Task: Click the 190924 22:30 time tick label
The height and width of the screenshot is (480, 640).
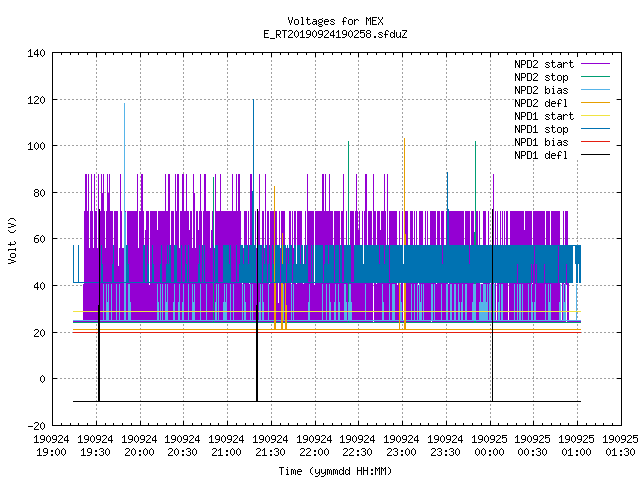Action: [x=358, y=446]
